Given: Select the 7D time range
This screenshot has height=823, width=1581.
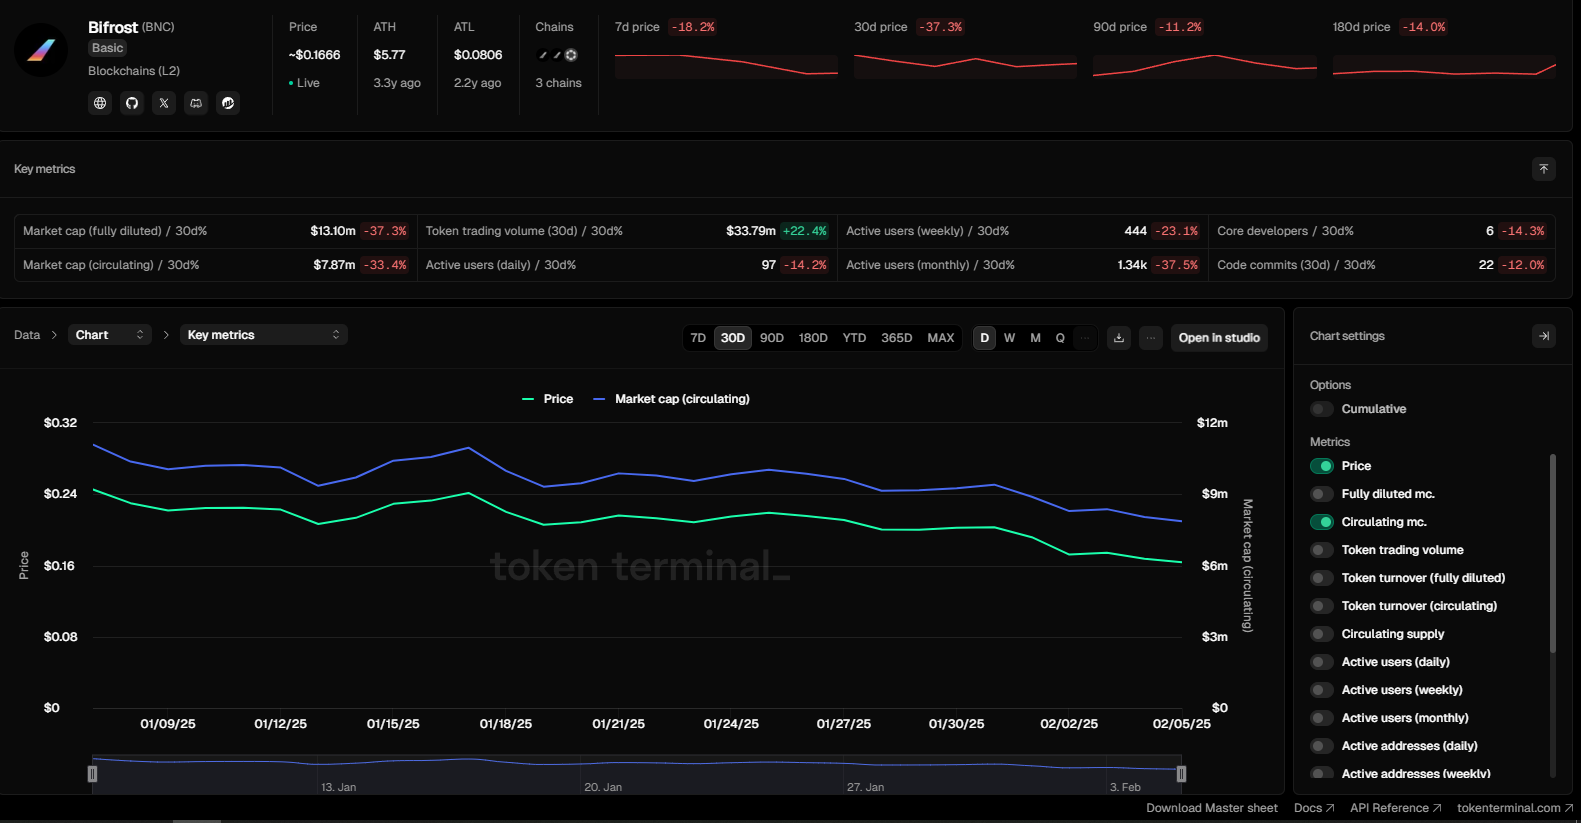Looking at the screenshot, I should tap(698, 338).
